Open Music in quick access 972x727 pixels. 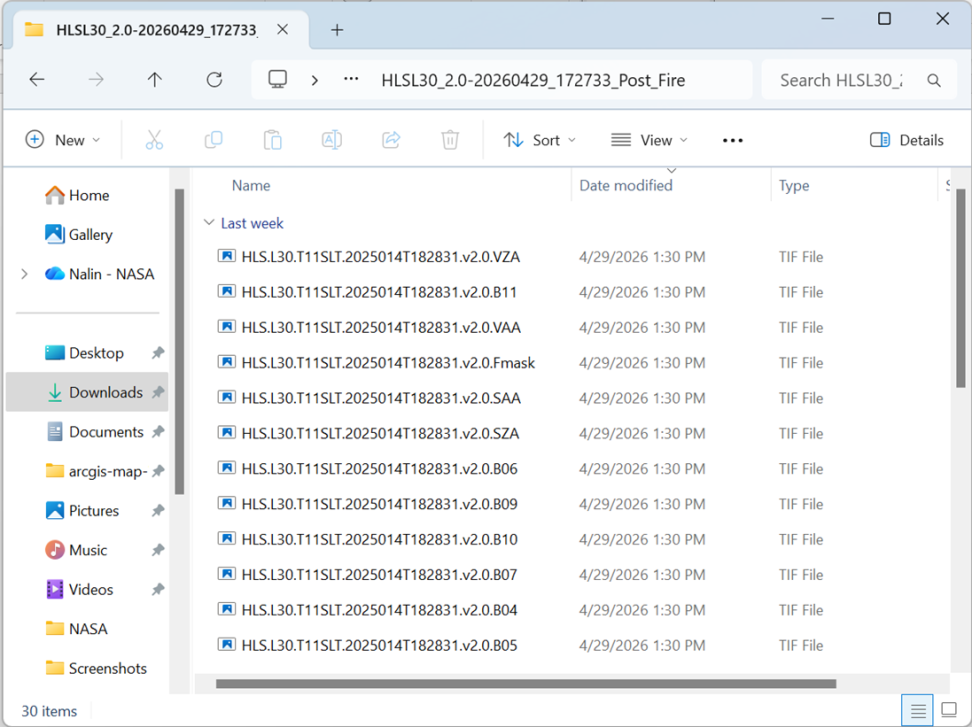click(76, 550)
